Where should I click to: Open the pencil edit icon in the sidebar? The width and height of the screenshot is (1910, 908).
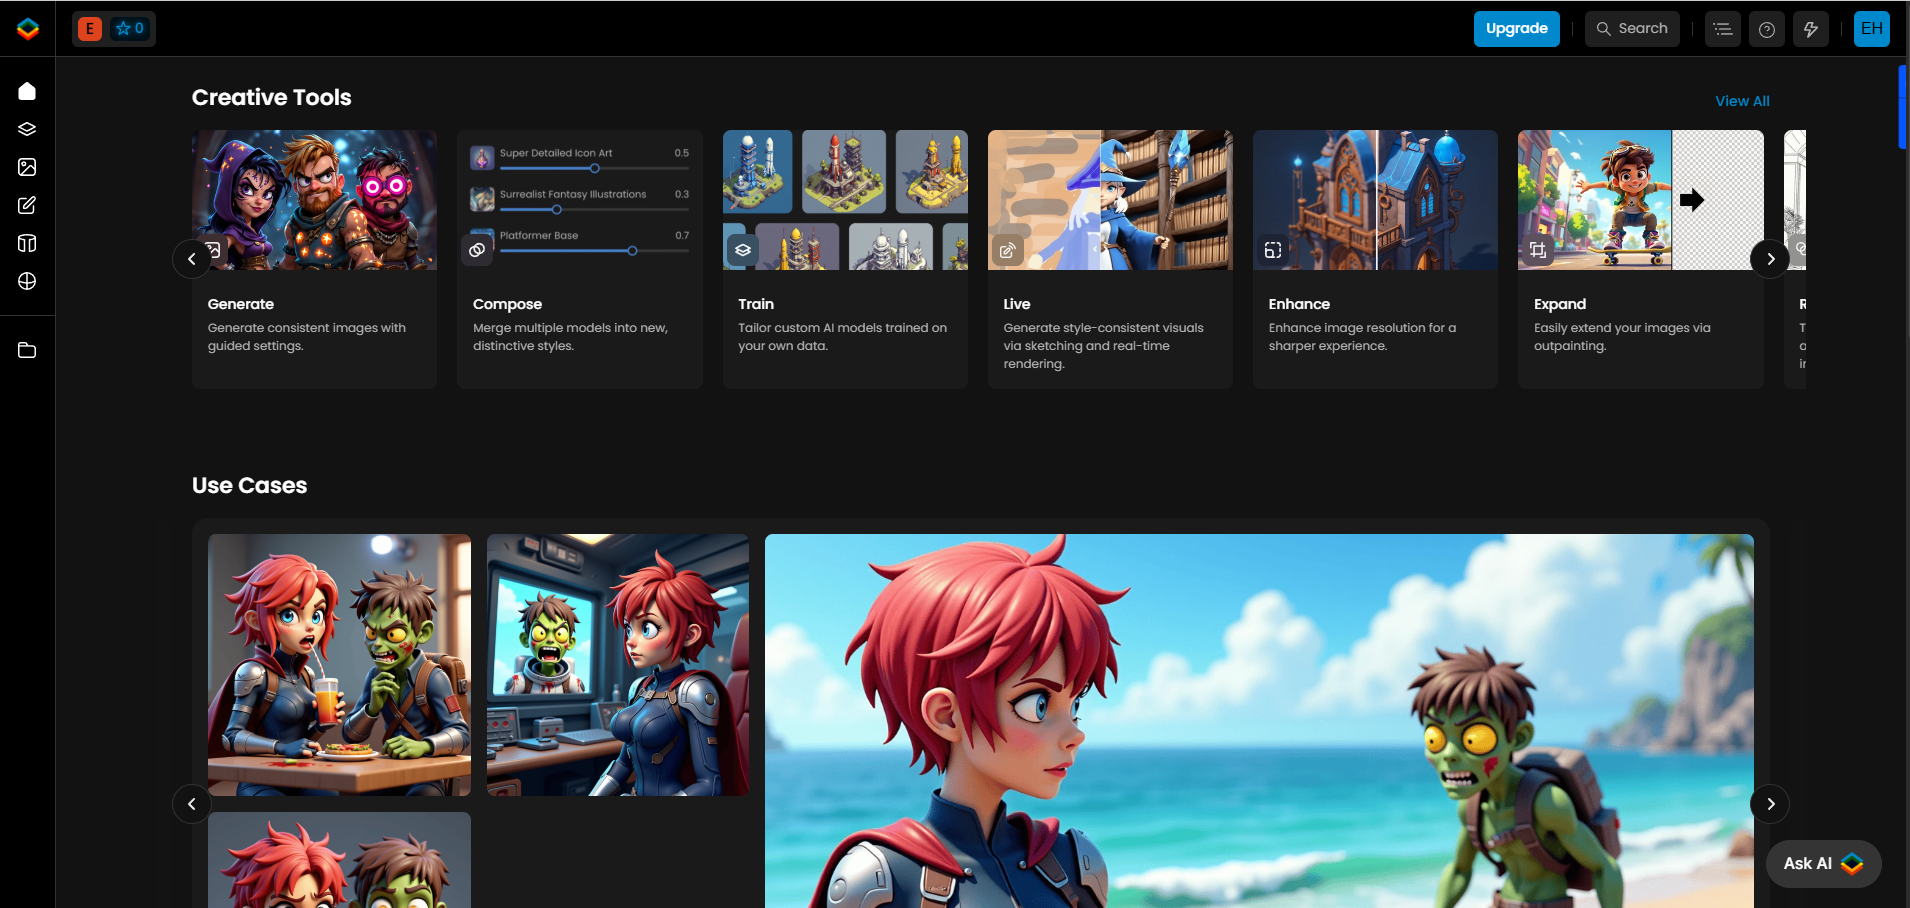pos(27,205)
